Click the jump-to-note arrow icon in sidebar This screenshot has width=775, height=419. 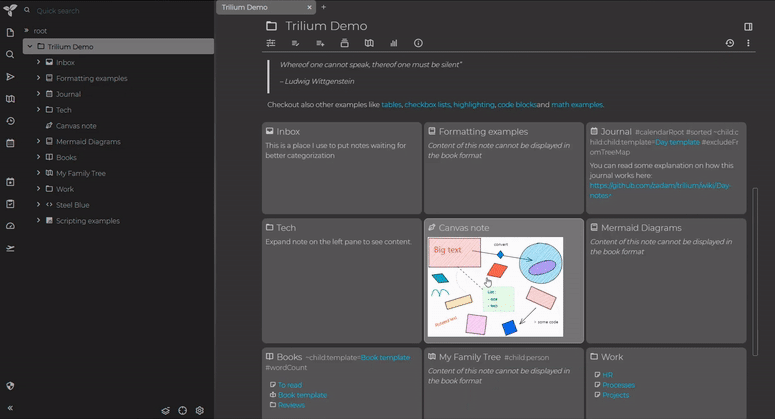[10, 76]
